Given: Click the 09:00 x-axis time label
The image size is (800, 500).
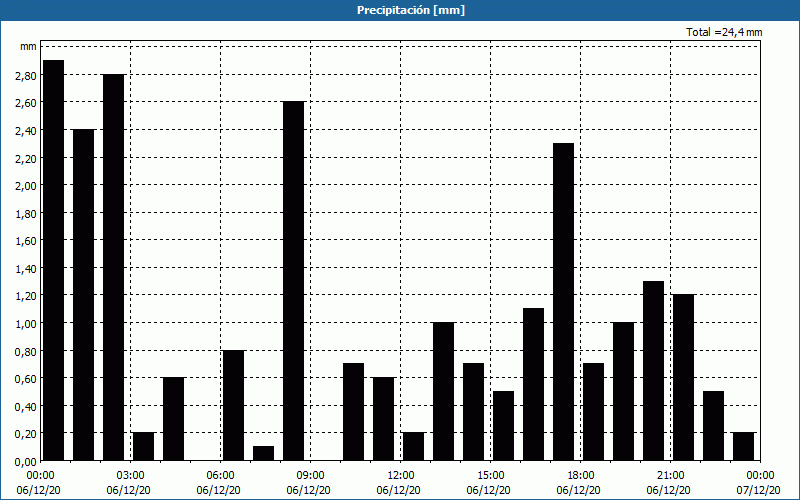Looking at the screenshot, I should pos(310,476).
